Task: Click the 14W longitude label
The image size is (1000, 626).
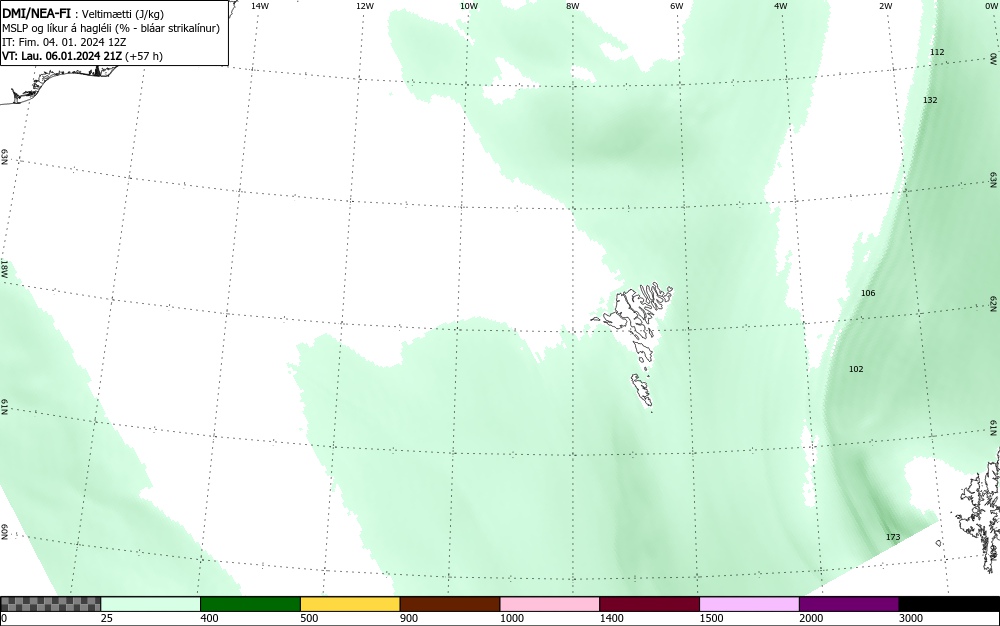Action: [260, 6]
